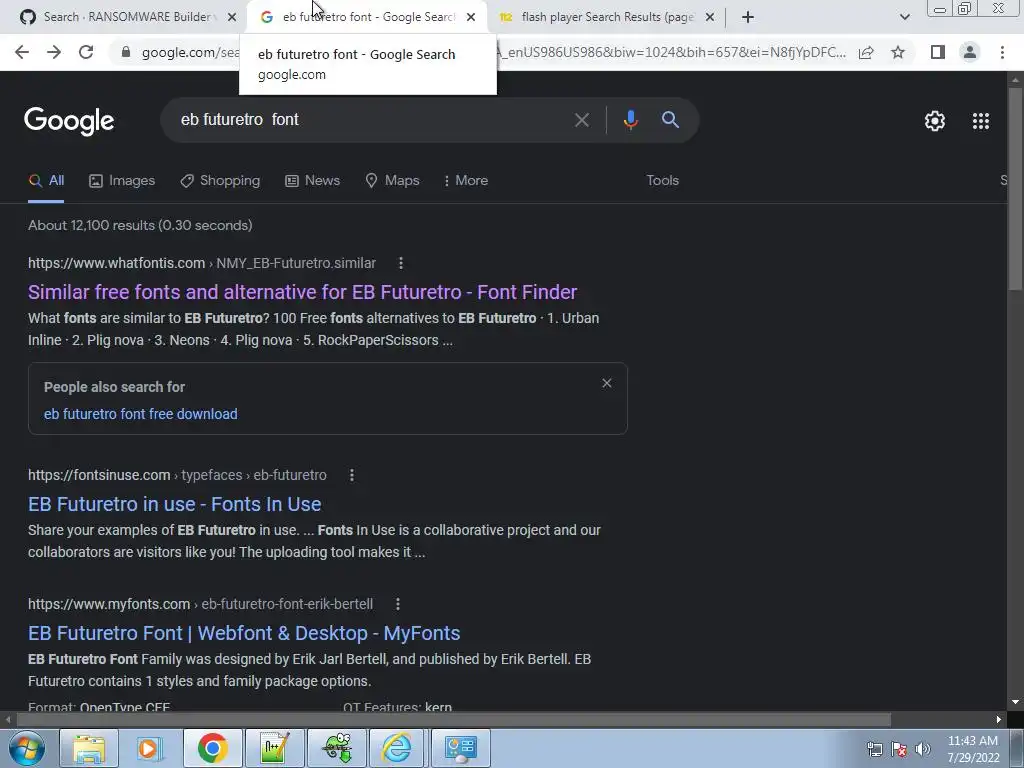Image resolution: width=1024 pixels, height=768 pixels.
Task: Launch media player from taskbar
Action: 150,748
